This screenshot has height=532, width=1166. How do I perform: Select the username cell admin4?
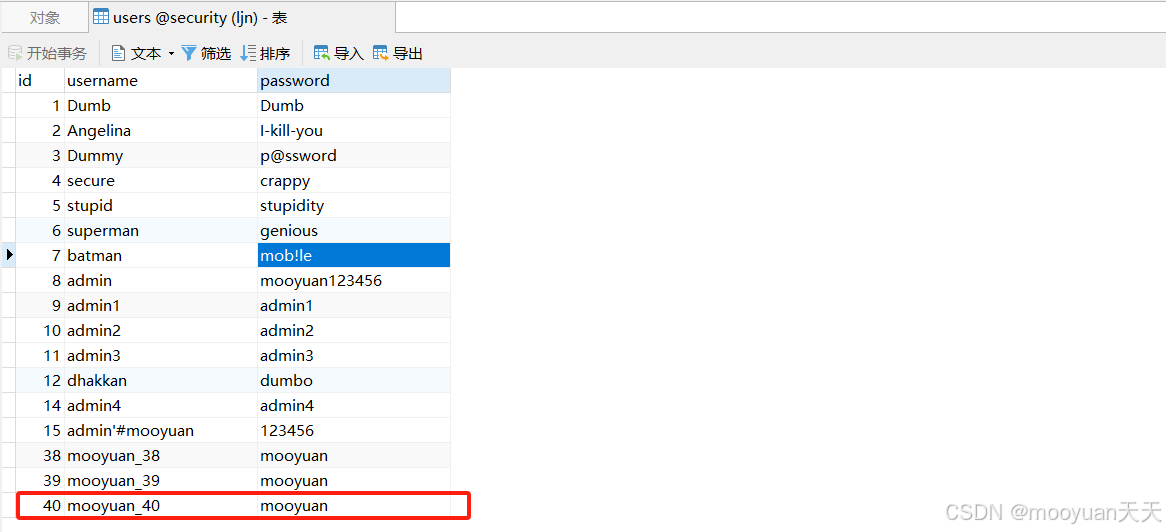[x=161, y=406]
